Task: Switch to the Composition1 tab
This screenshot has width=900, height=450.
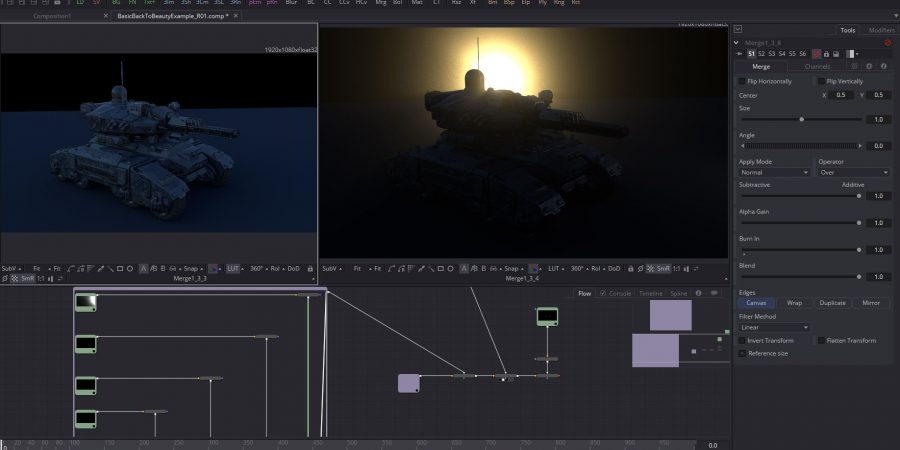Action: 52,16
